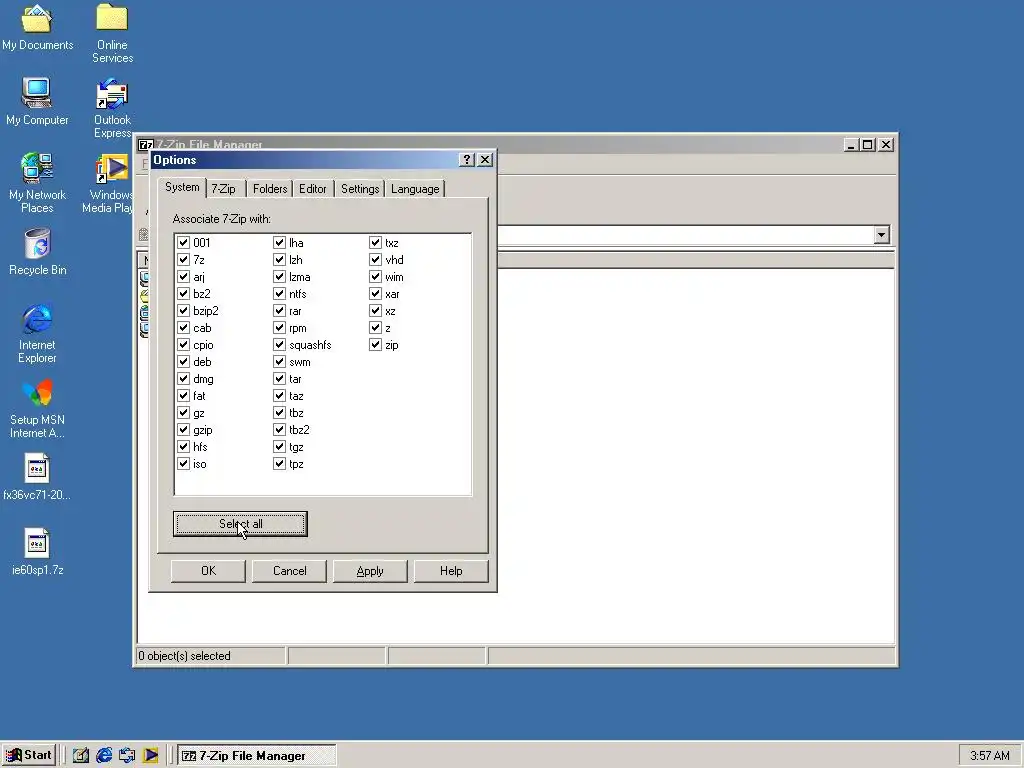Launch Media Player from quick launch
1024x768 pixels.
(x=150, y=755)
